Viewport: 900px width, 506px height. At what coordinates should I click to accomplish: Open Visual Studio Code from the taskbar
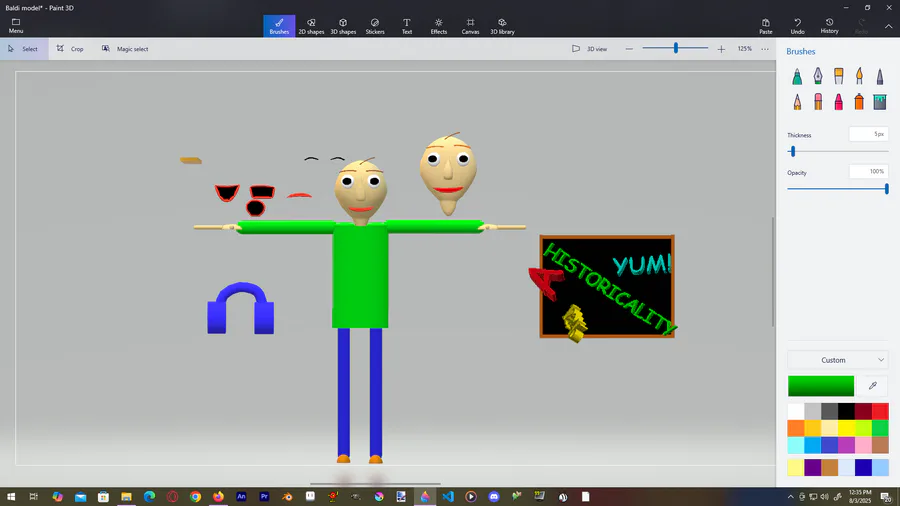(448, 497)
